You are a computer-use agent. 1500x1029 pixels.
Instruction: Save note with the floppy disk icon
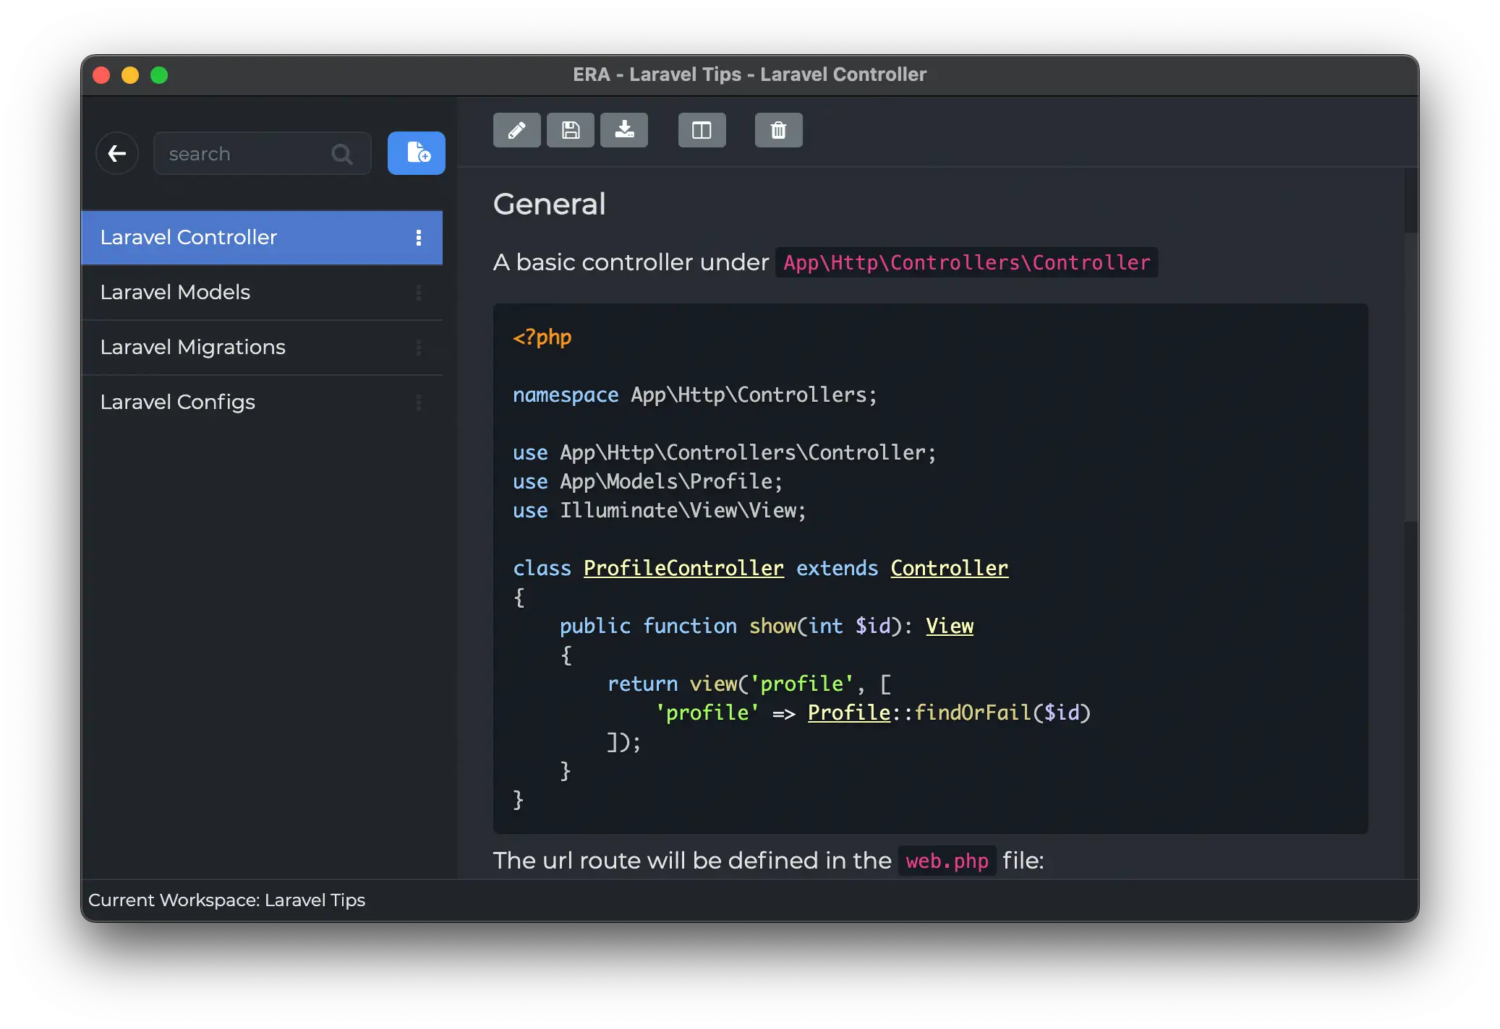(571, 130)
